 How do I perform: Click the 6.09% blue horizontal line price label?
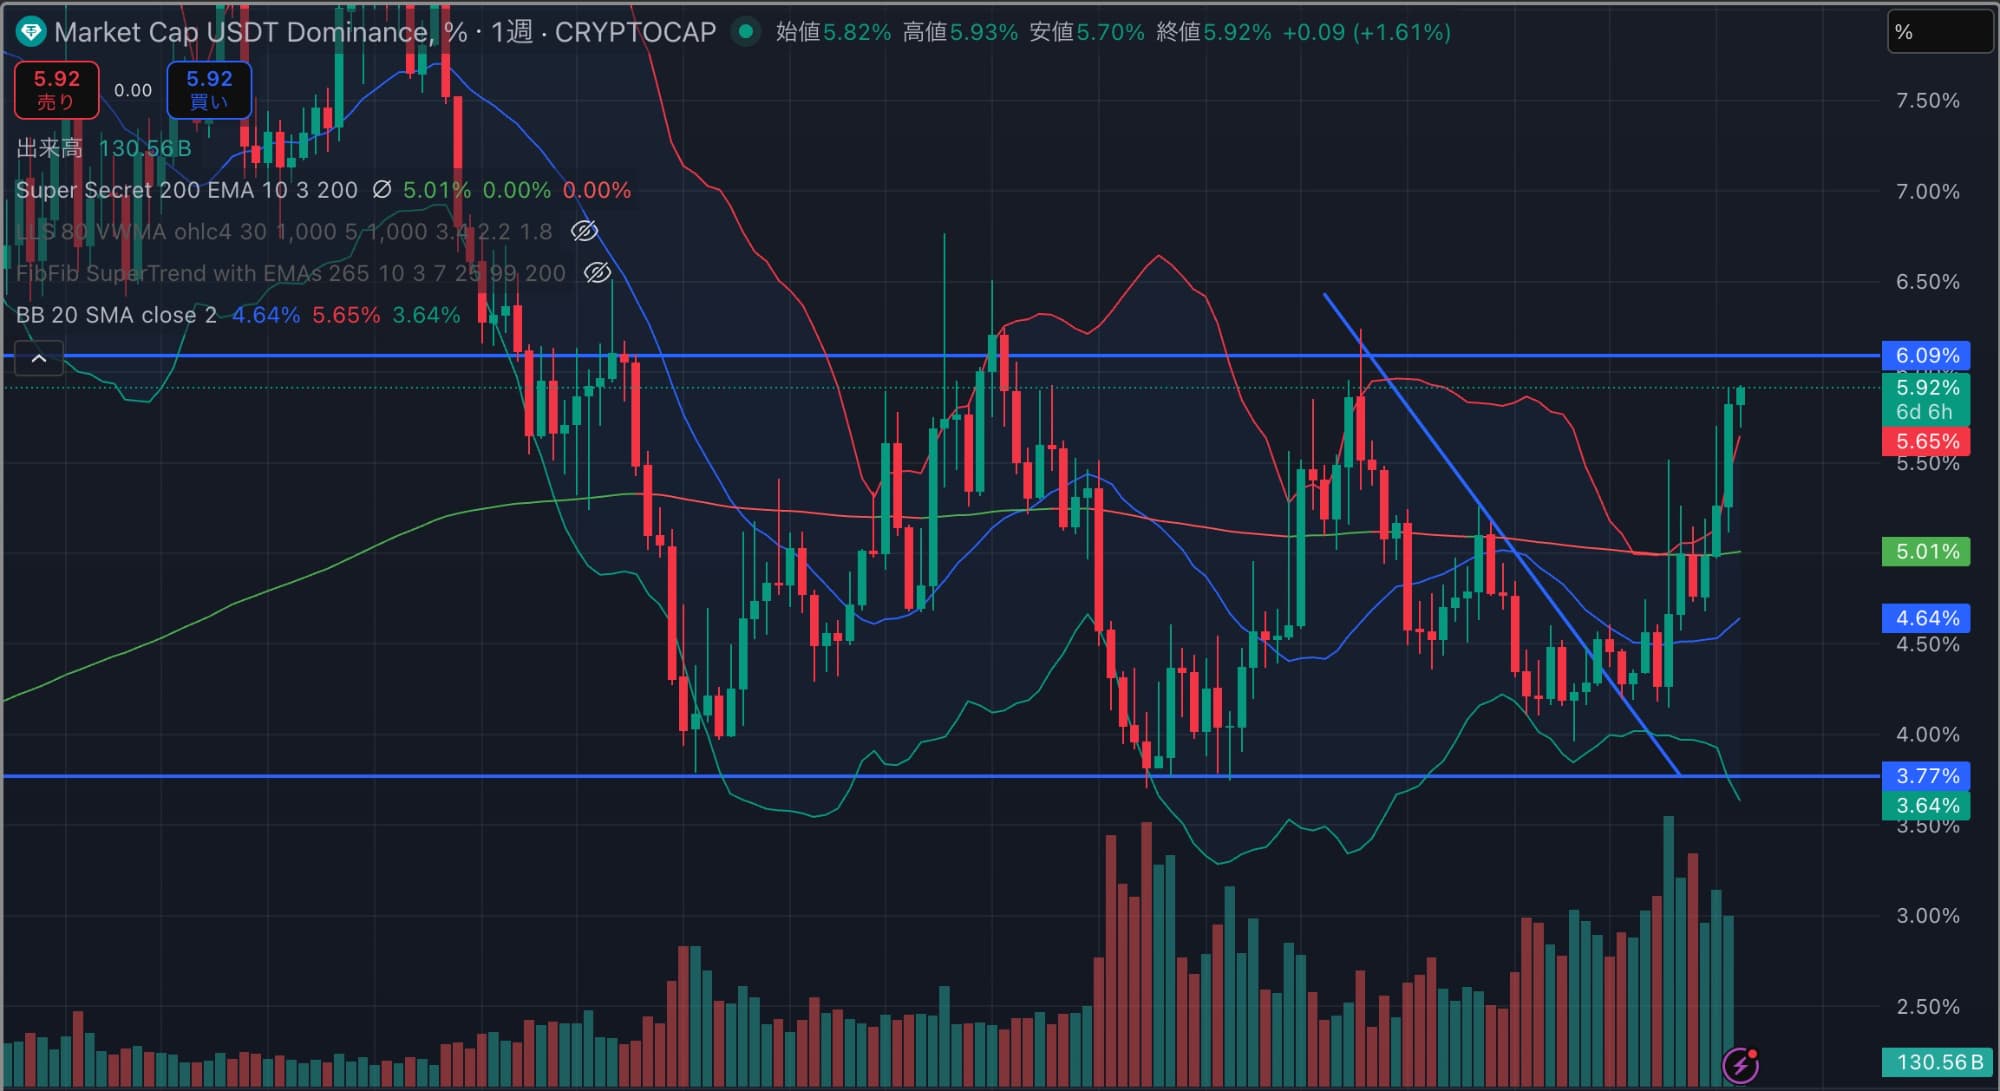(x=1926, y=356)
